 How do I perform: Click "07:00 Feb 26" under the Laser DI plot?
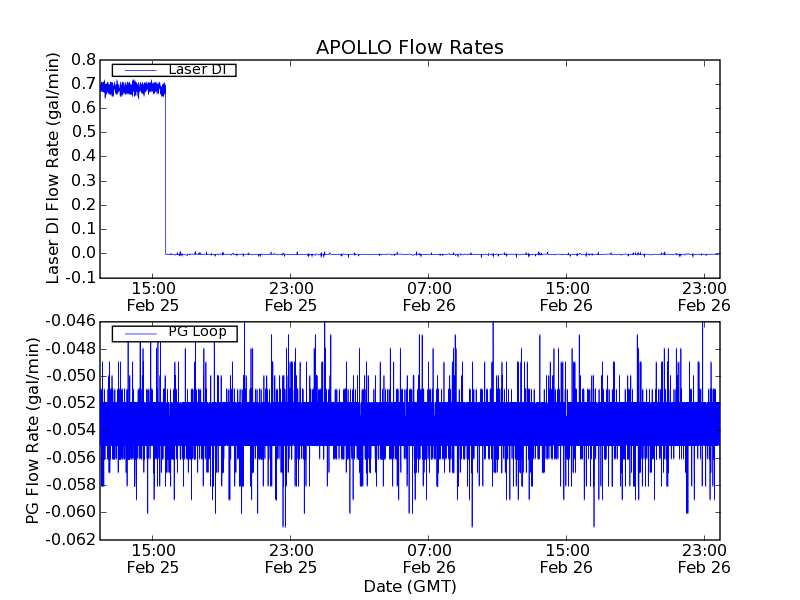tap(429, 297)
